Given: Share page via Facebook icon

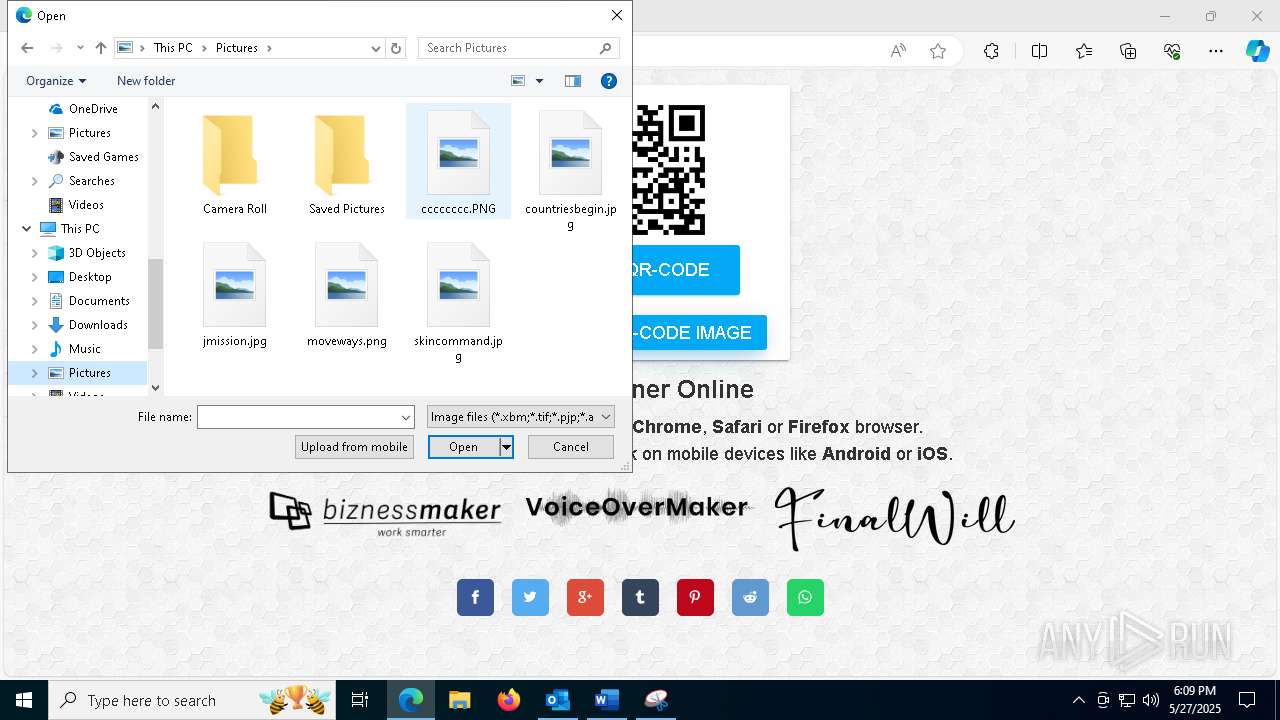Looking at the screenshot, I should coord(475,598).
